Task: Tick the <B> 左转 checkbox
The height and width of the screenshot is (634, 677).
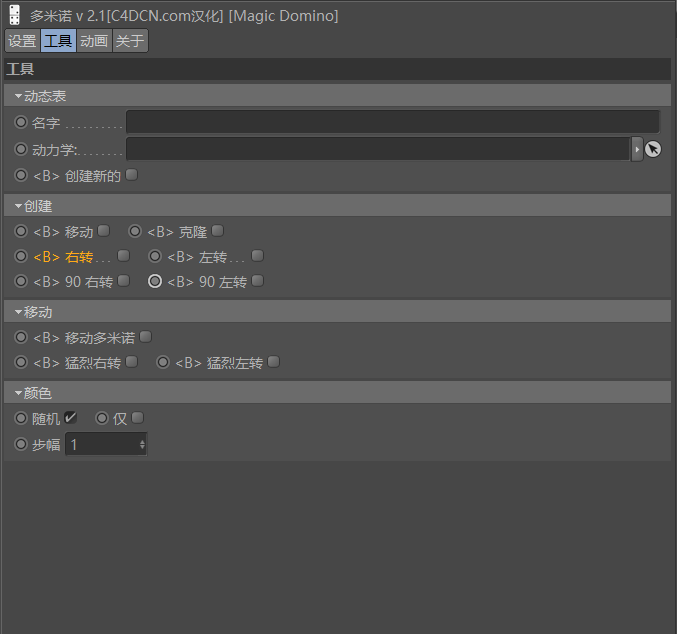Action: tap(258, 256)
